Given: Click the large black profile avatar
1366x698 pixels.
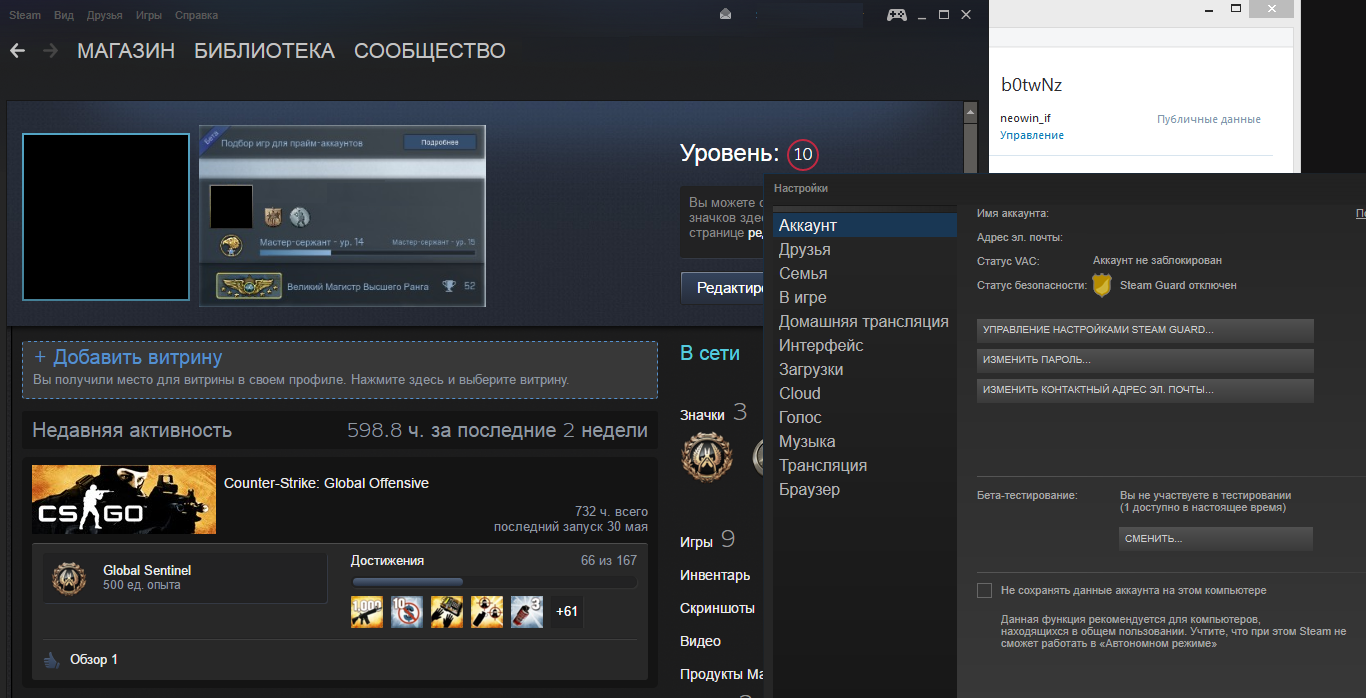Looking at the screenshot, I should coord(106,217).
